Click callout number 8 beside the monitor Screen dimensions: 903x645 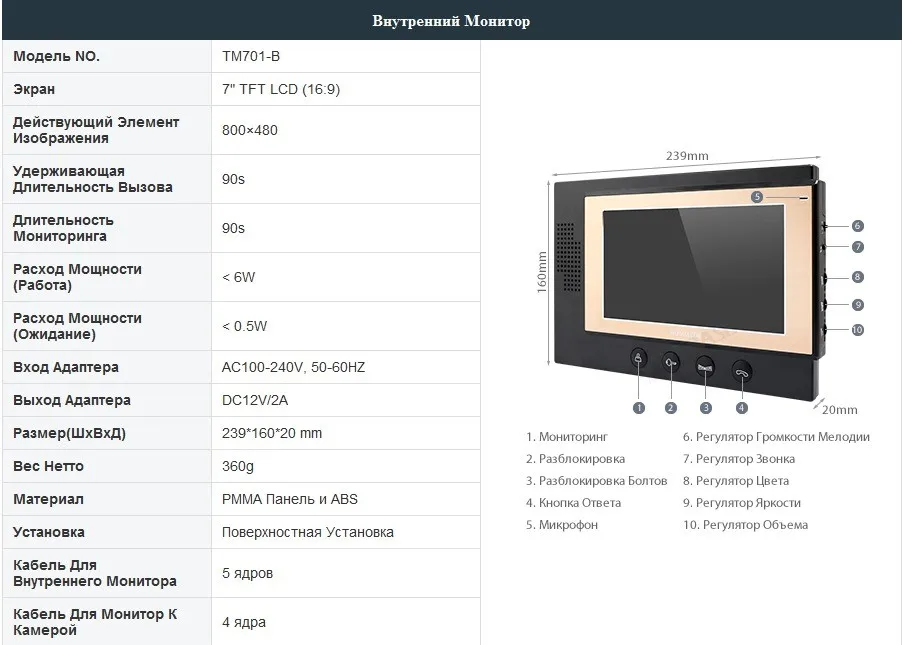pyautogui.click(x=858, y=277)
